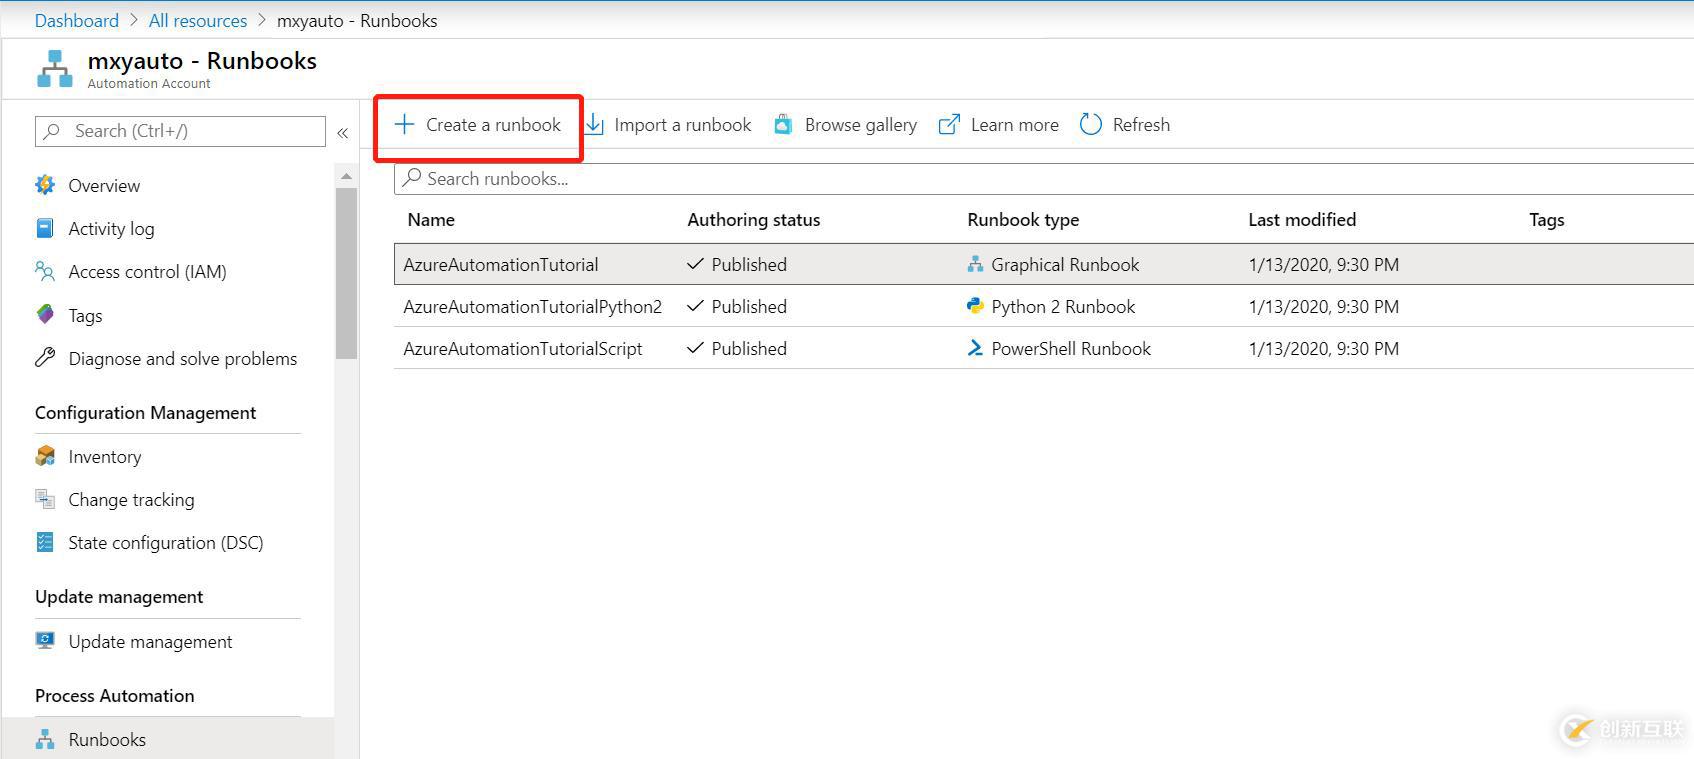
Task: Focus the sidebar Search (Ctrl+/) field
Action: 180,131
